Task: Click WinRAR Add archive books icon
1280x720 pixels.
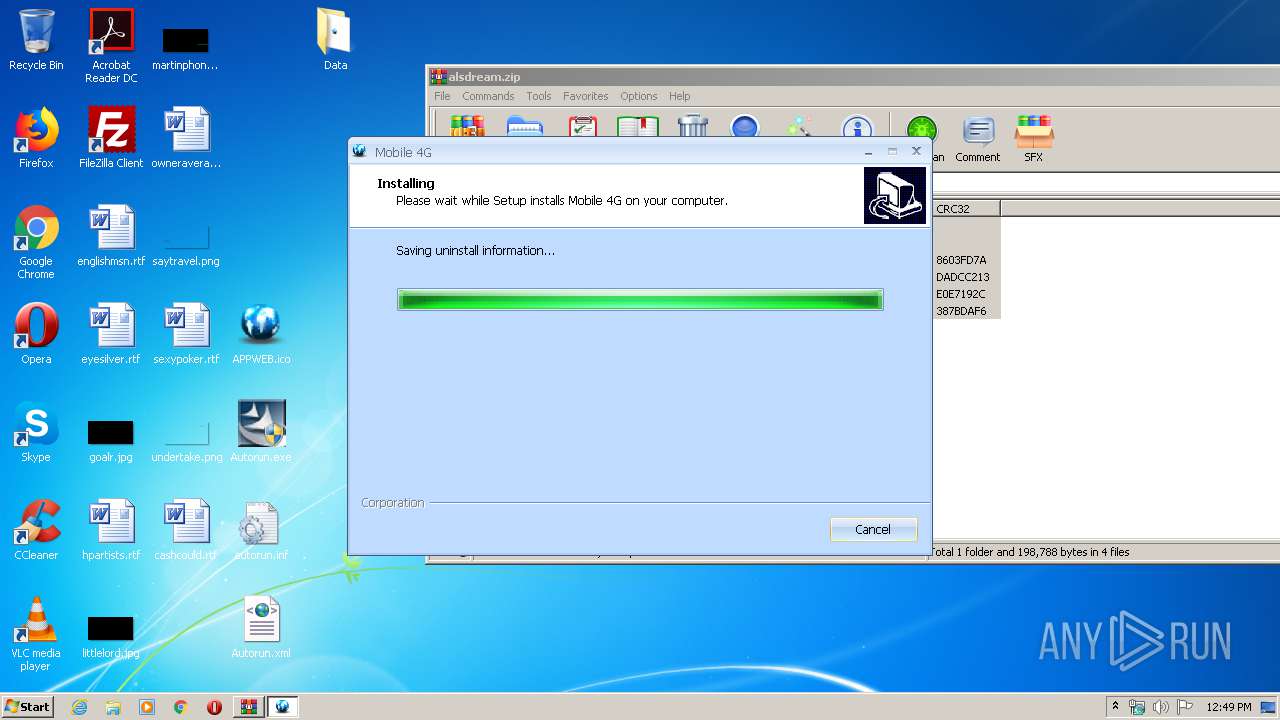Action: [x=467, y=126]
